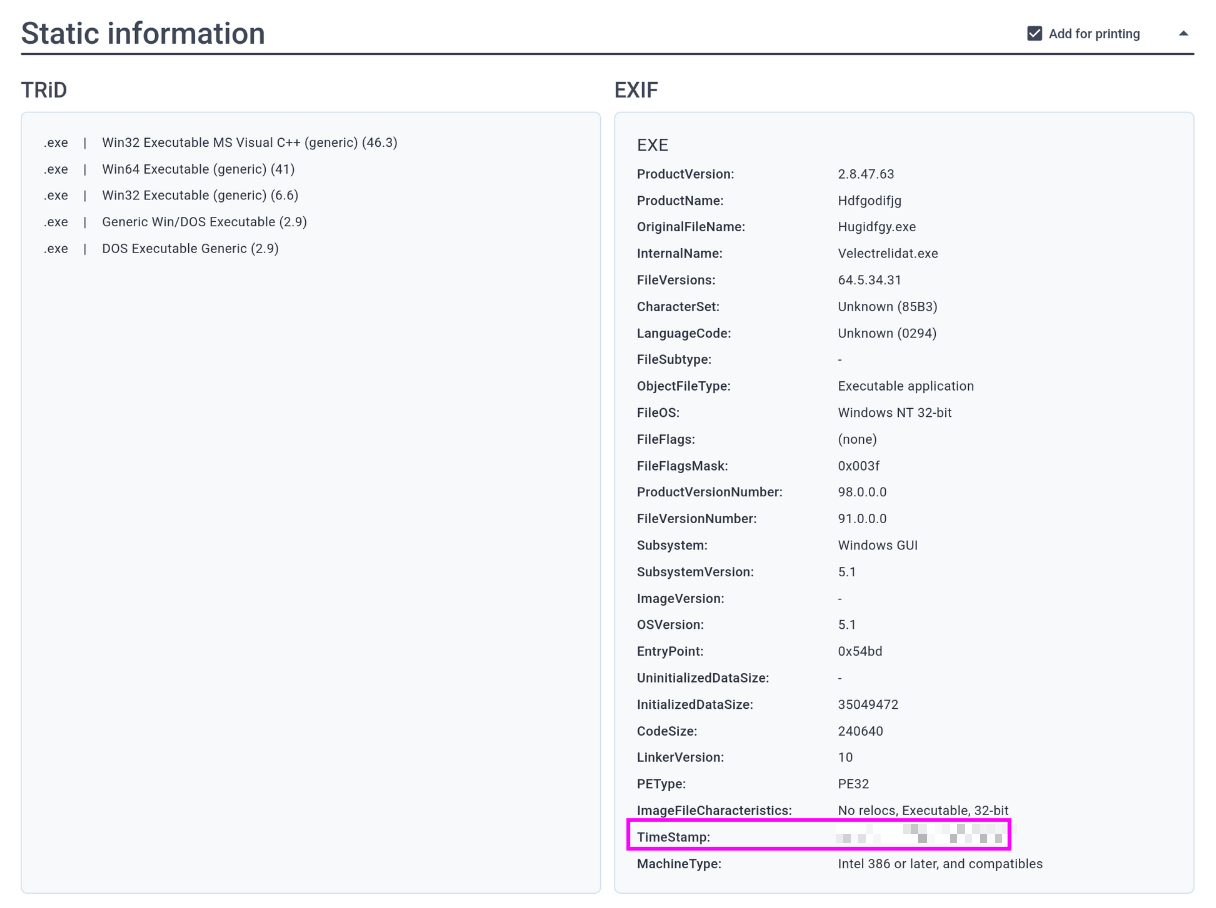Image resolution: width=1216 pixels, height=908 pixels.
Task: Click the EXE subheading in EXIF panel
Action: (x=652, y=146)
